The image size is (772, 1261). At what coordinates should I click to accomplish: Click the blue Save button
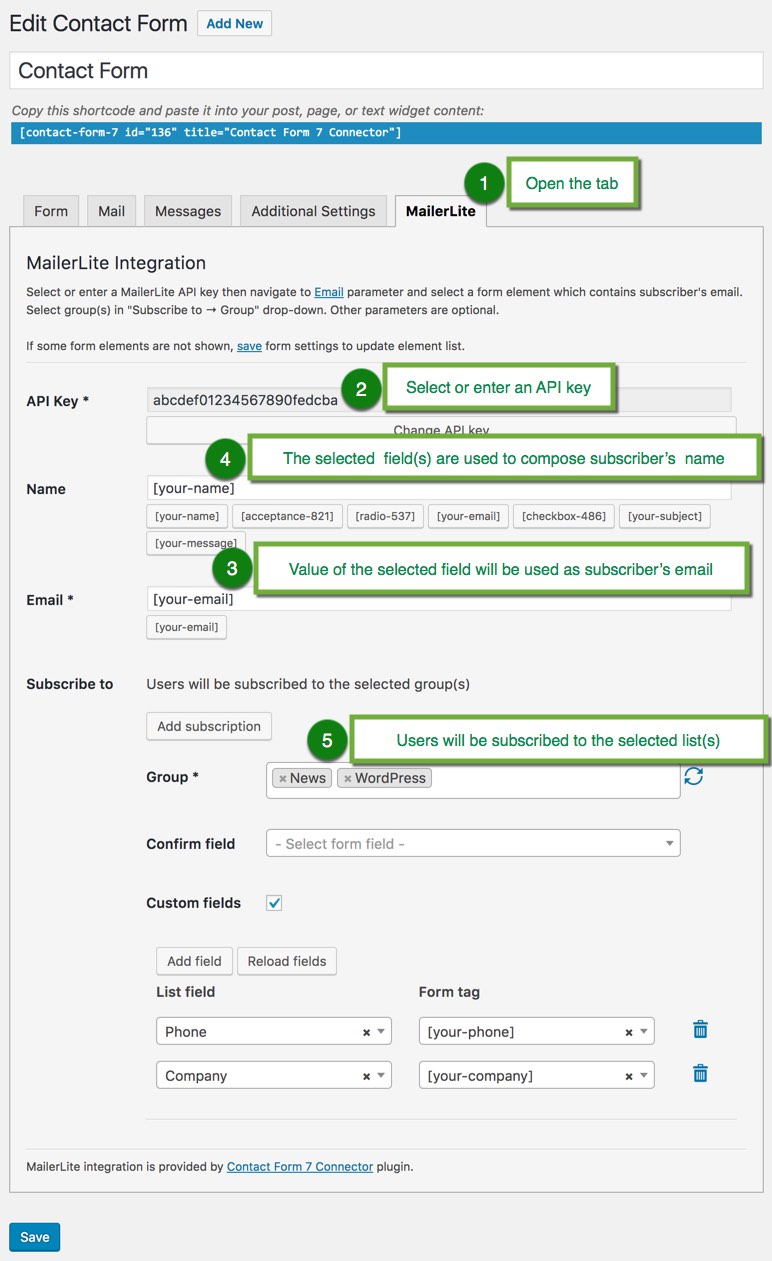[x=35, y=1237]
